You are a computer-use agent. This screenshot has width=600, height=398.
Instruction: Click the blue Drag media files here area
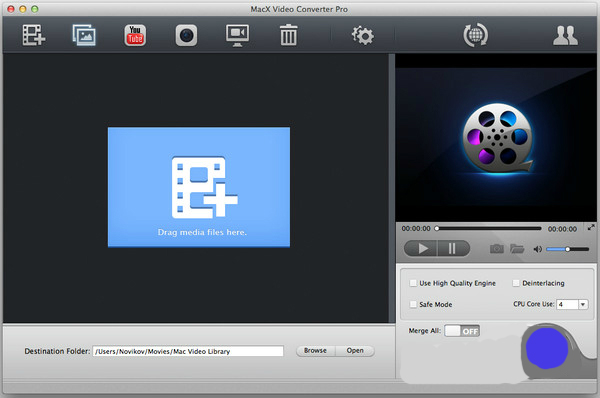(x=199, y=187)
